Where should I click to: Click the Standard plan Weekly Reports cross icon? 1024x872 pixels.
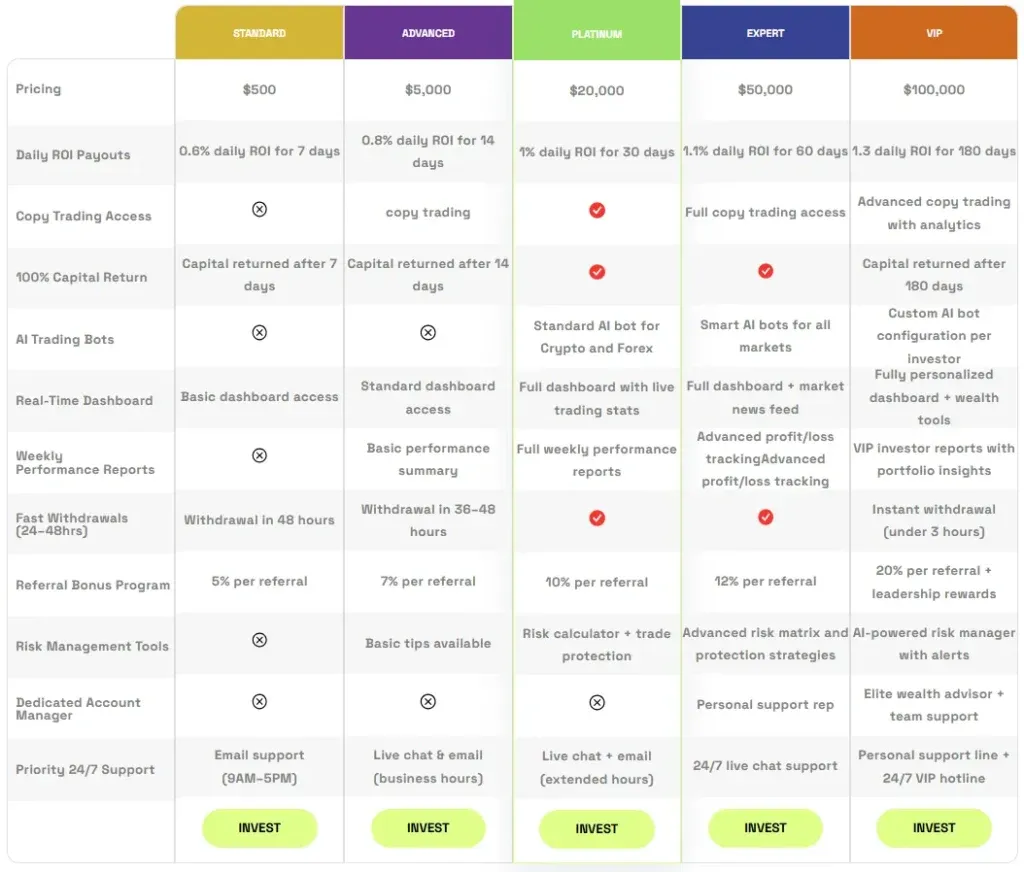pyautogui.click(x=259, y=455)
